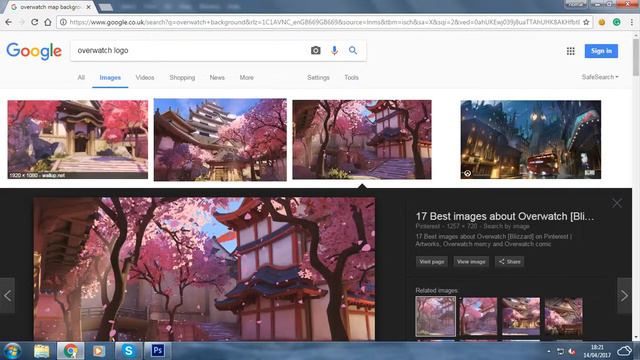Select the fourth related image thumbnail

564,316
